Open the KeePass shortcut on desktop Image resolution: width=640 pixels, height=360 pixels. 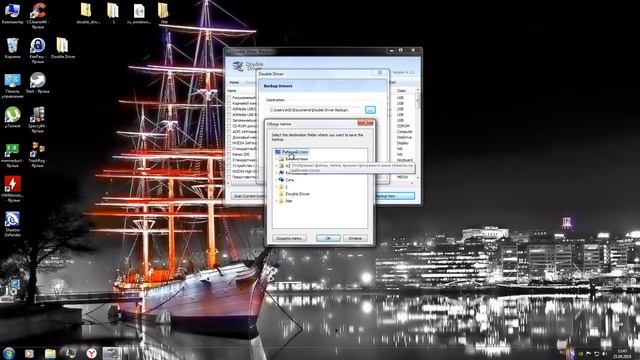coord(38,51)
